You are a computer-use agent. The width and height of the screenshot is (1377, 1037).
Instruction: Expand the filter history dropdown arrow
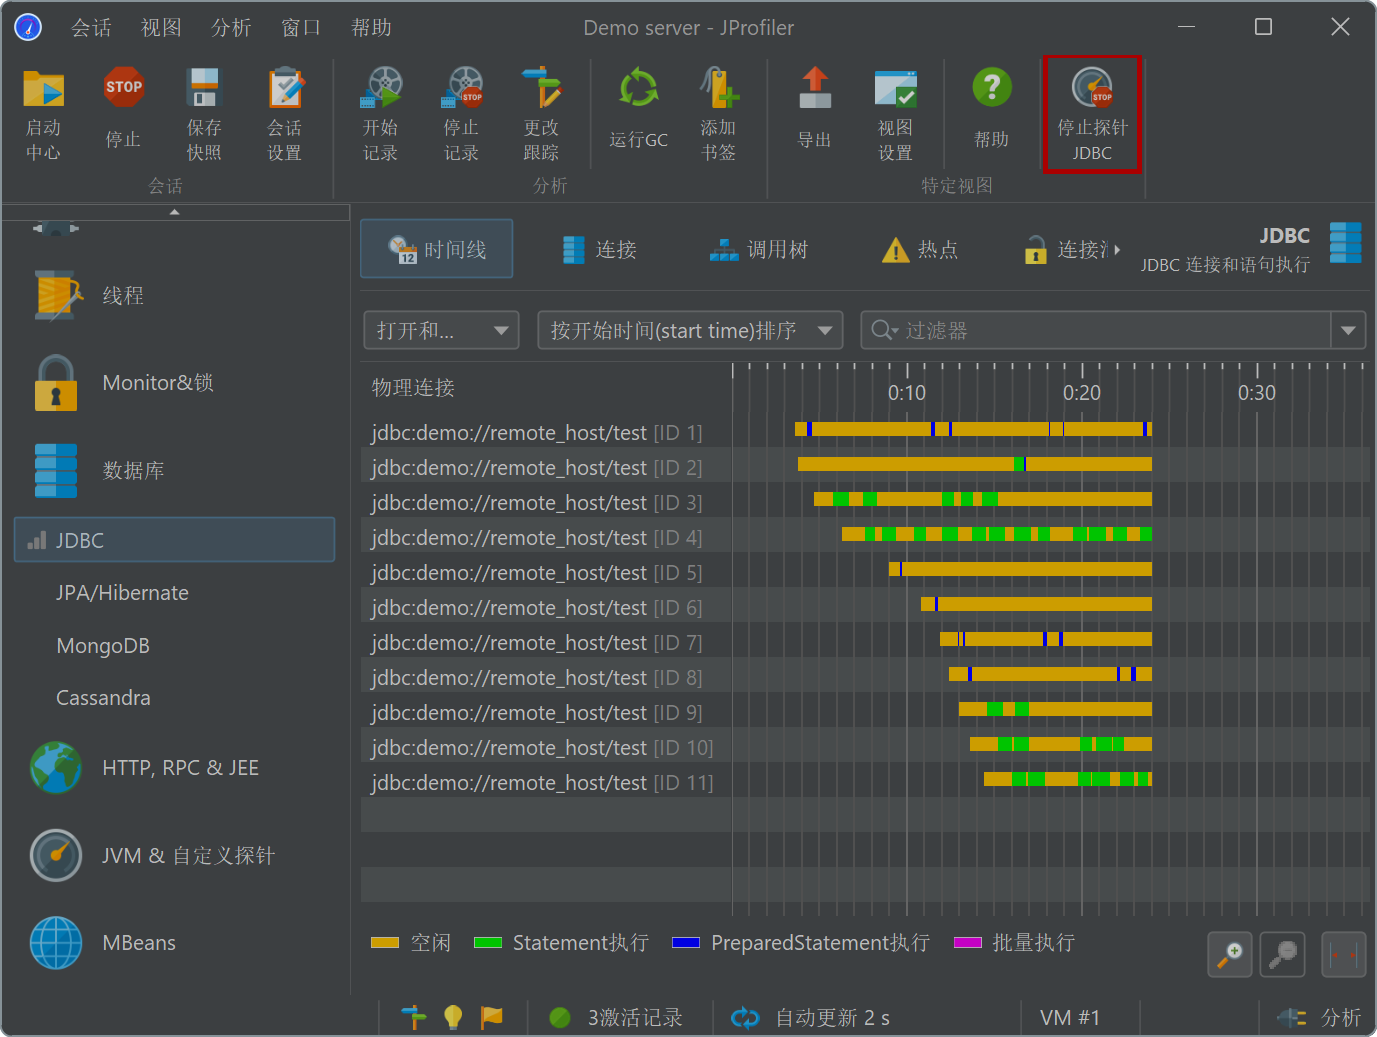pyautogui.click(x=1348, y=330)
